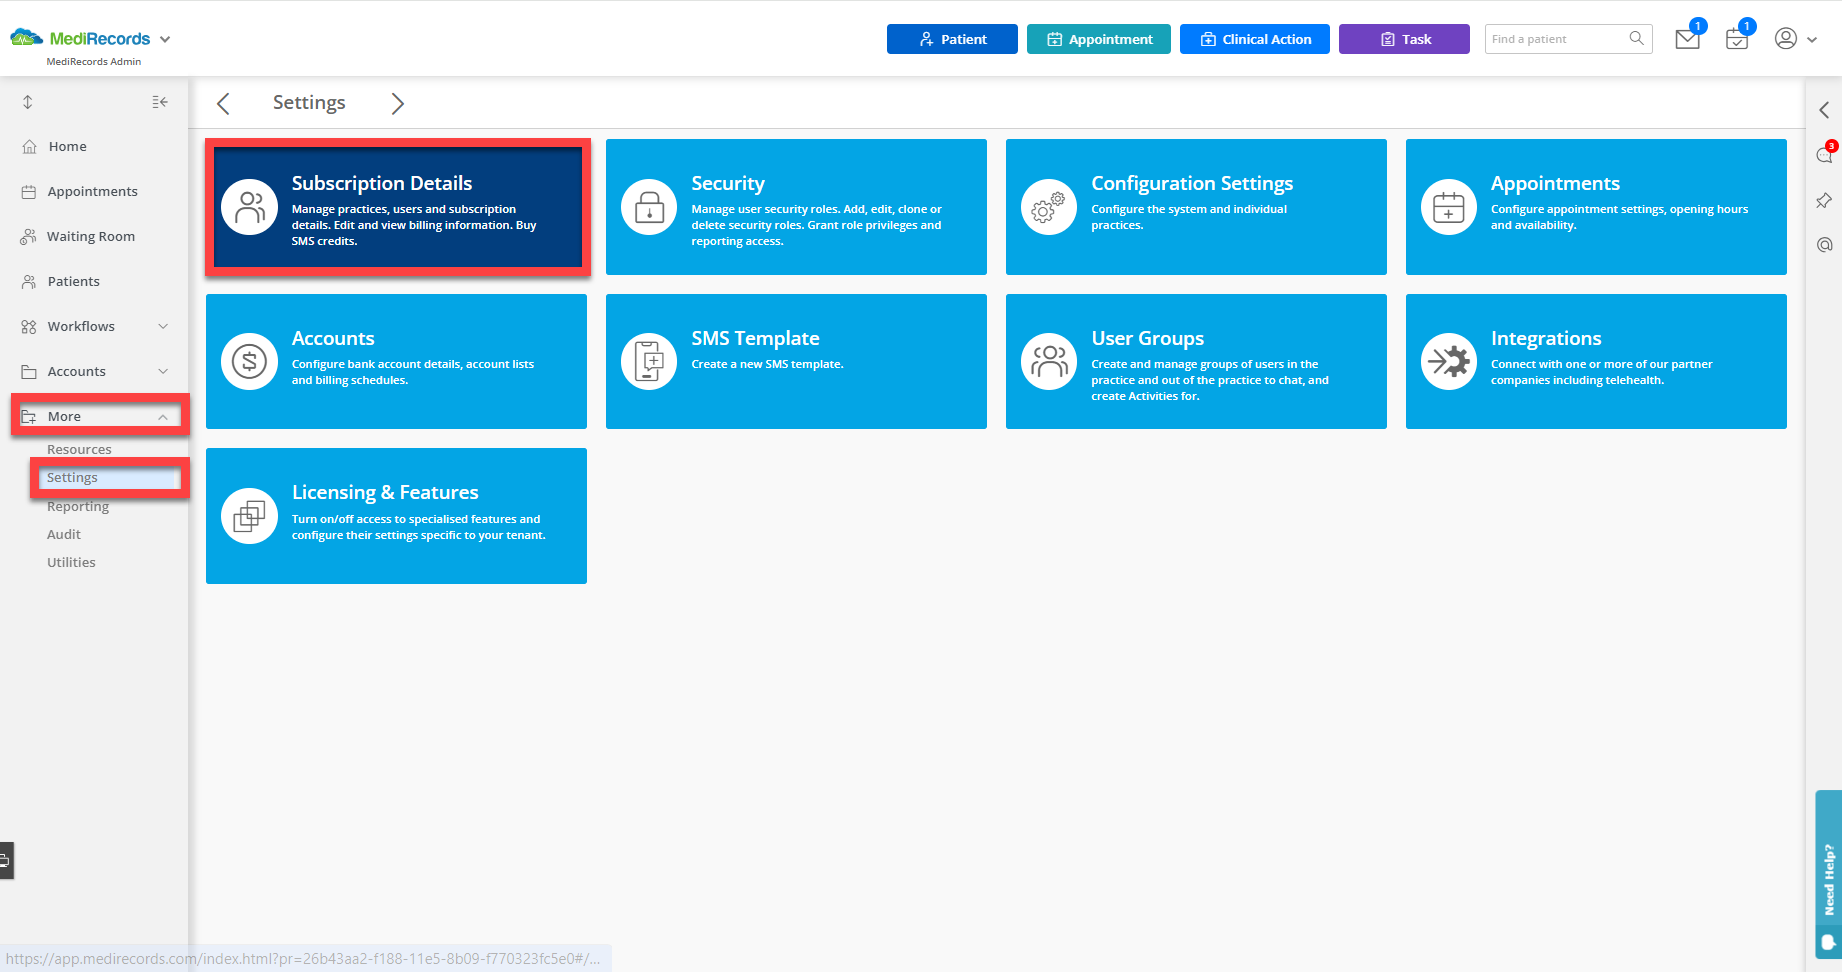Open the Appointments settings tile title
The image size is (1842, 972).
tap(1555, 183)
